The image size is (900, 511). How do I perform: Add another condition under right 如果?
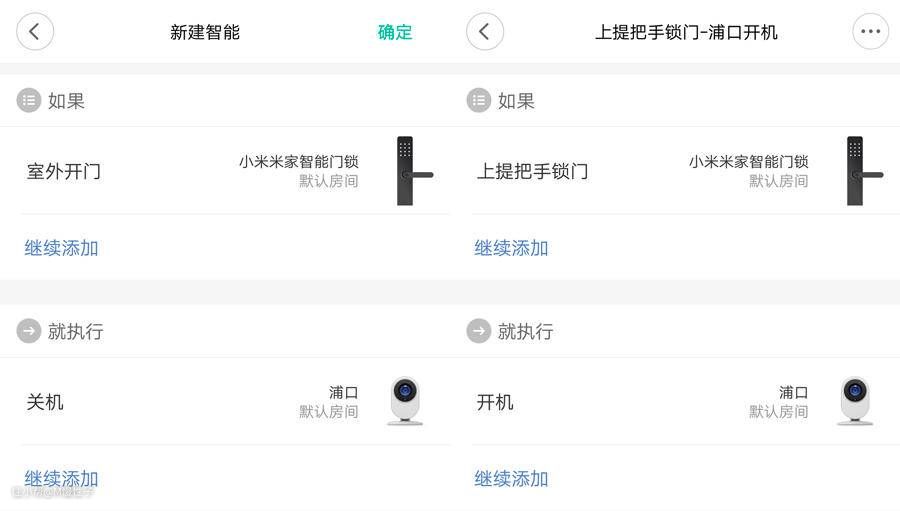click(x=511, y=248)
